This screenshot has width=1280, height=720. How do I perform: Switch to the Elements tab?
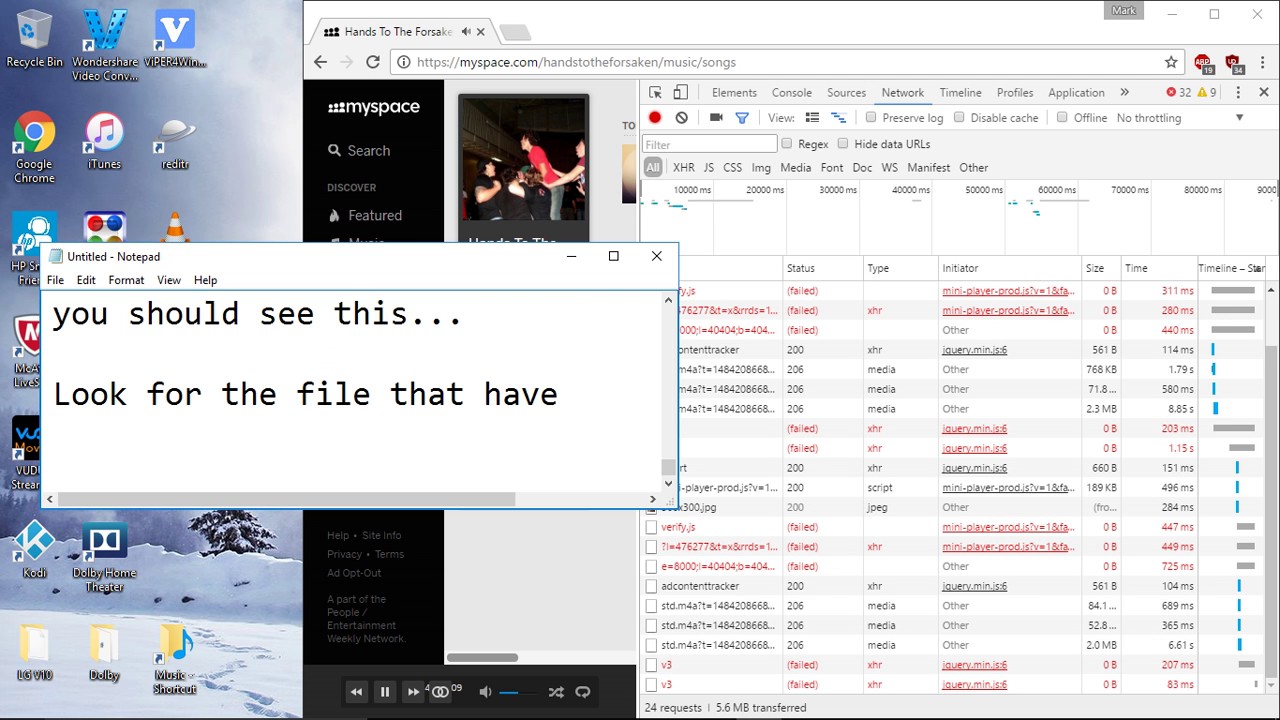[x=734, y=93]
